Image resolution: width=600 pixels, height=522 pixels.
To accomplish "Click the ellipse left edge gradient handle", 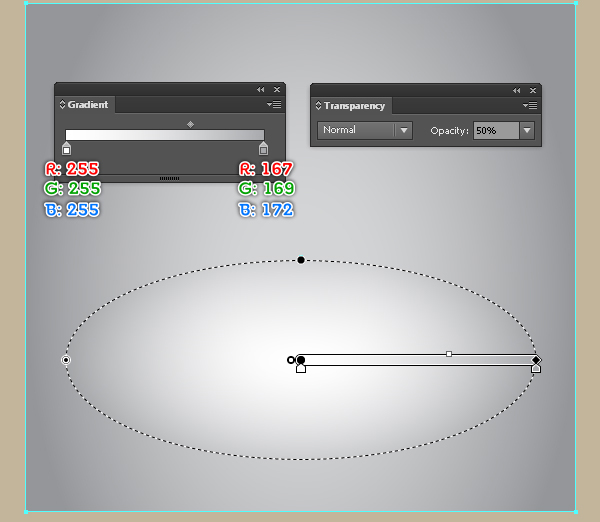I will point(66,360).
